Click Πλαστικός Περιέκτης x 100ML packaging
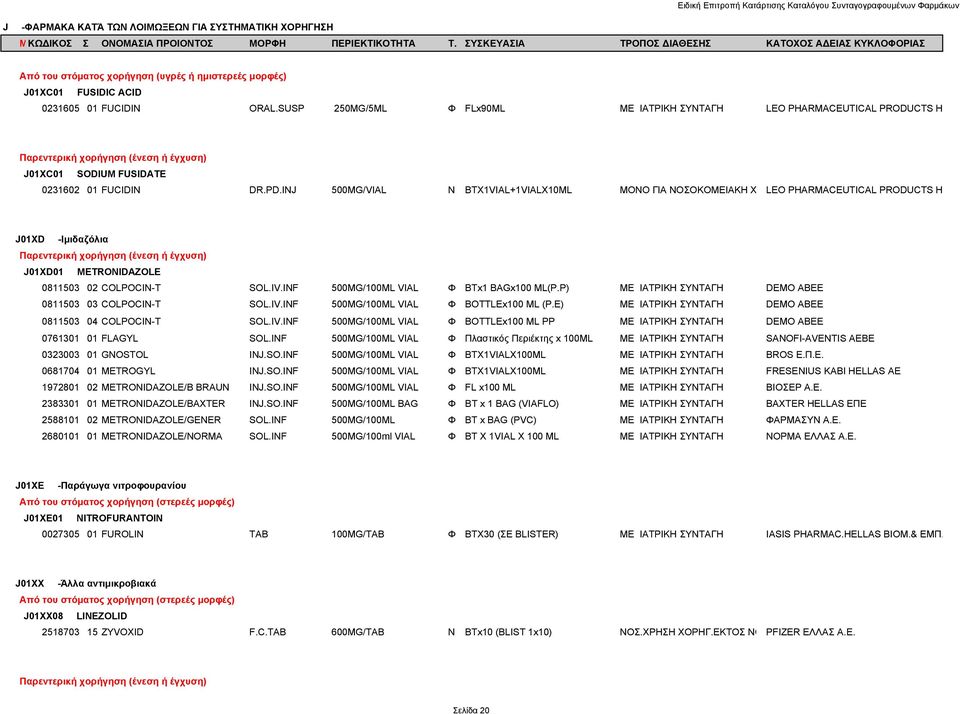 (x=528, y=339)
